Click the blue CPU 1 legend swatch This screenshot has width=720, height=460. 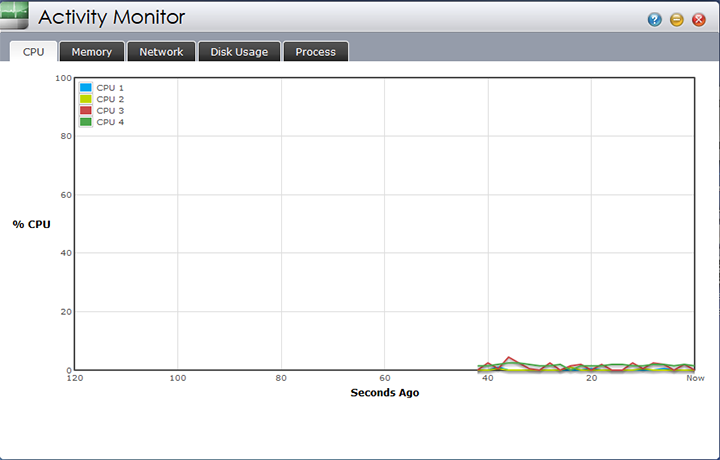85,88
